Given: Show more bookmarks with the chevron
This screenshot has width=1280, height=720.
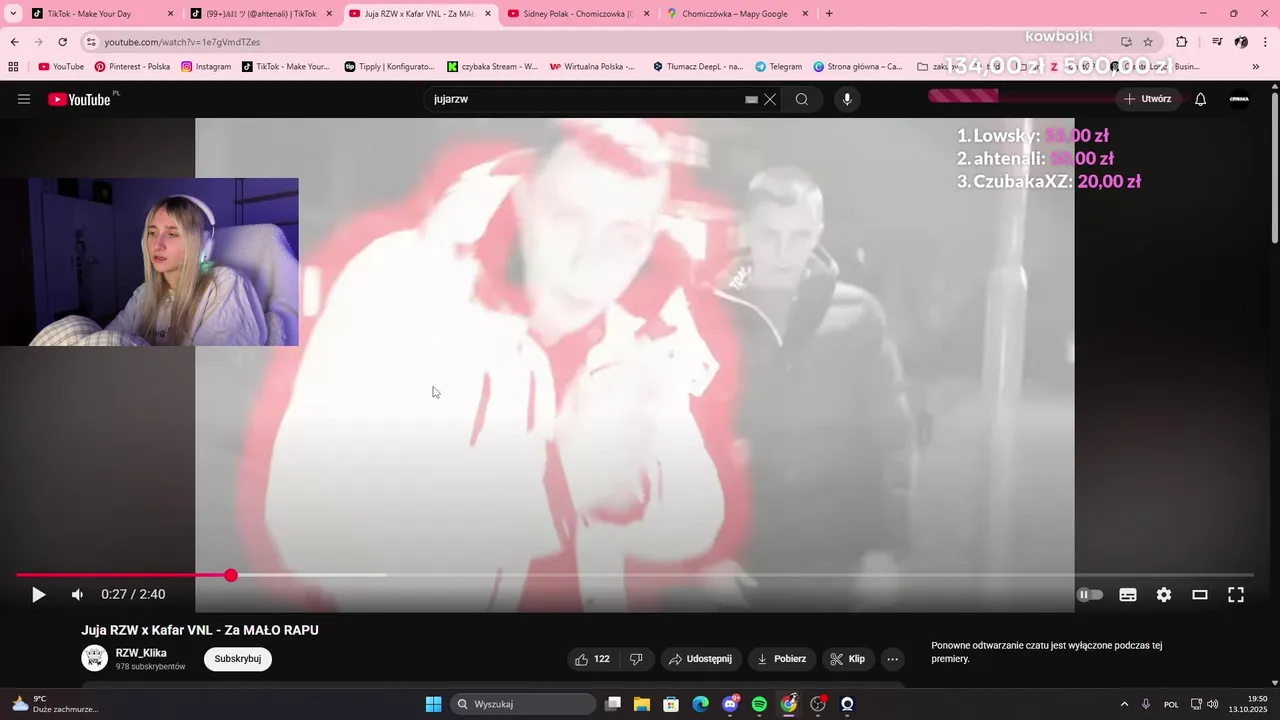Looking at the screenshot, I should click(x=1256, y=67).
